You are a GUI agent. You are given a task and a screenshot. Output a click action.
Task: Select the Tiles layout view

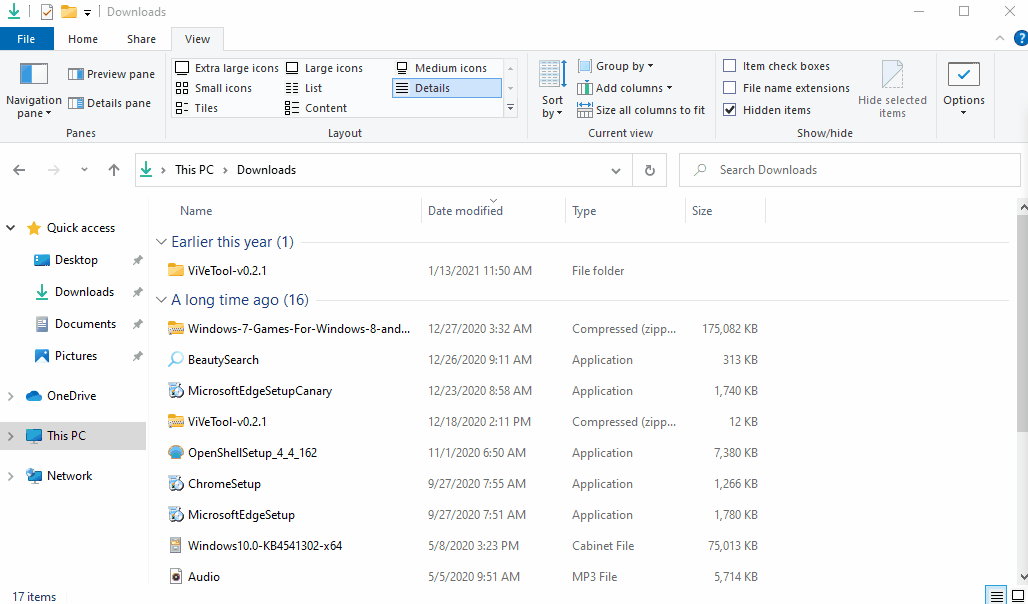point(203,108)
